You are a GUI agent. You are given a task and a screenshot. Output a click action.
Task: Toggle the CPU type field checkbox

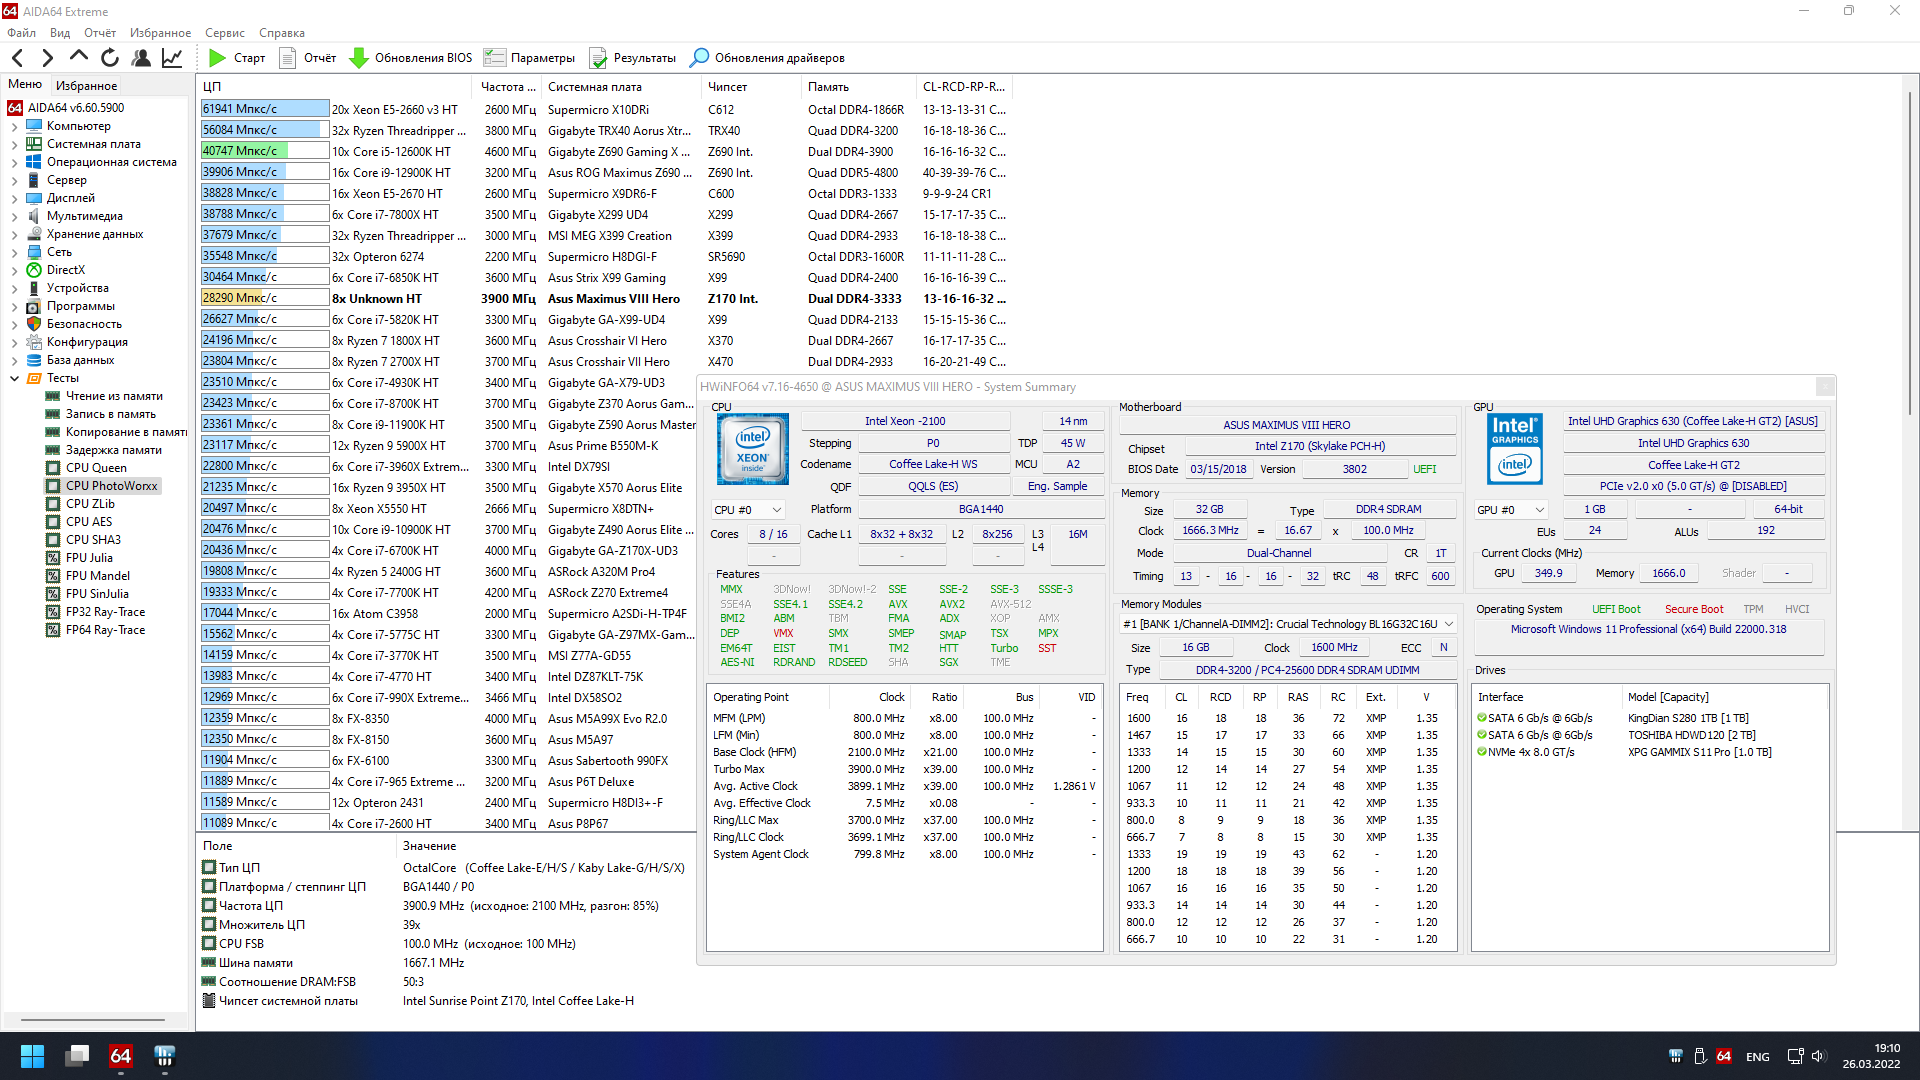click(209, 868)
